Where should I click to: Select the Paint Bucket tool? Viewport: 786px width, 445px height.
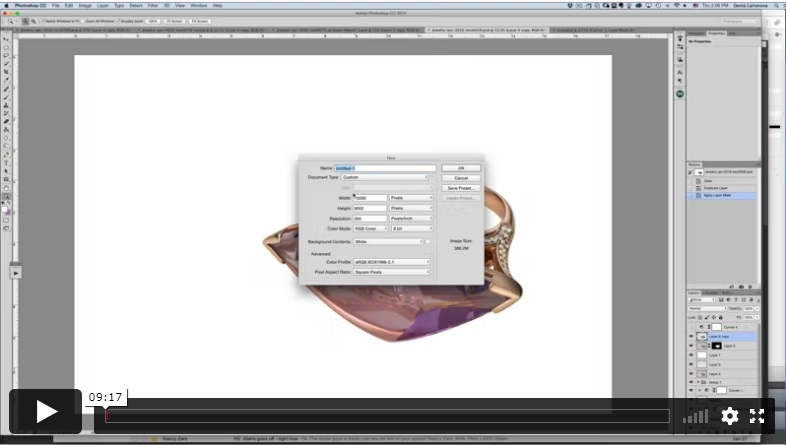[7, 130]
